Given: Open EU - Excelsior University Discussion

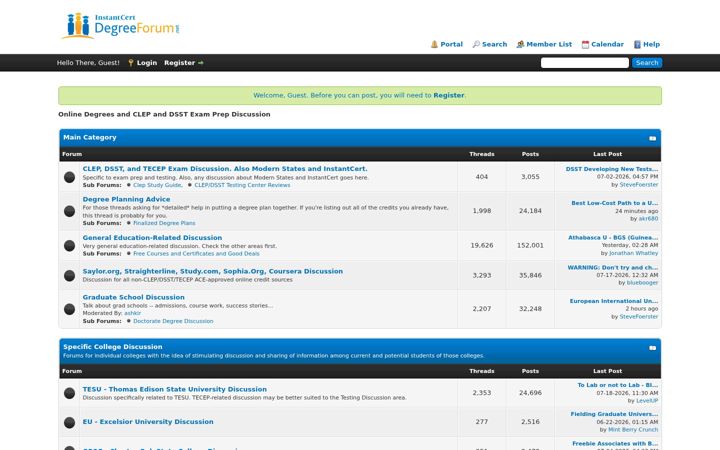Looking at the screenshot, I should point(148,422).
